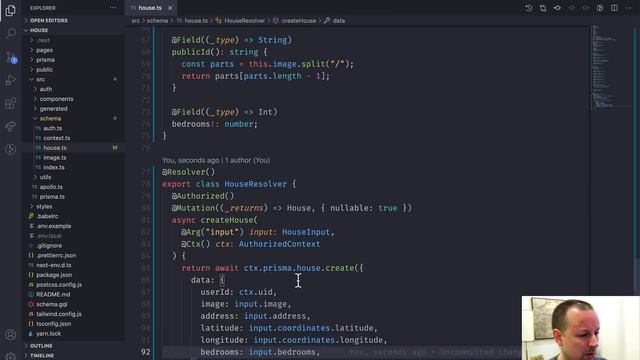This screenshot has width=640, height=360.
Task: Open image.ts file
Action: pyautogui.click(x=73, y=158)
